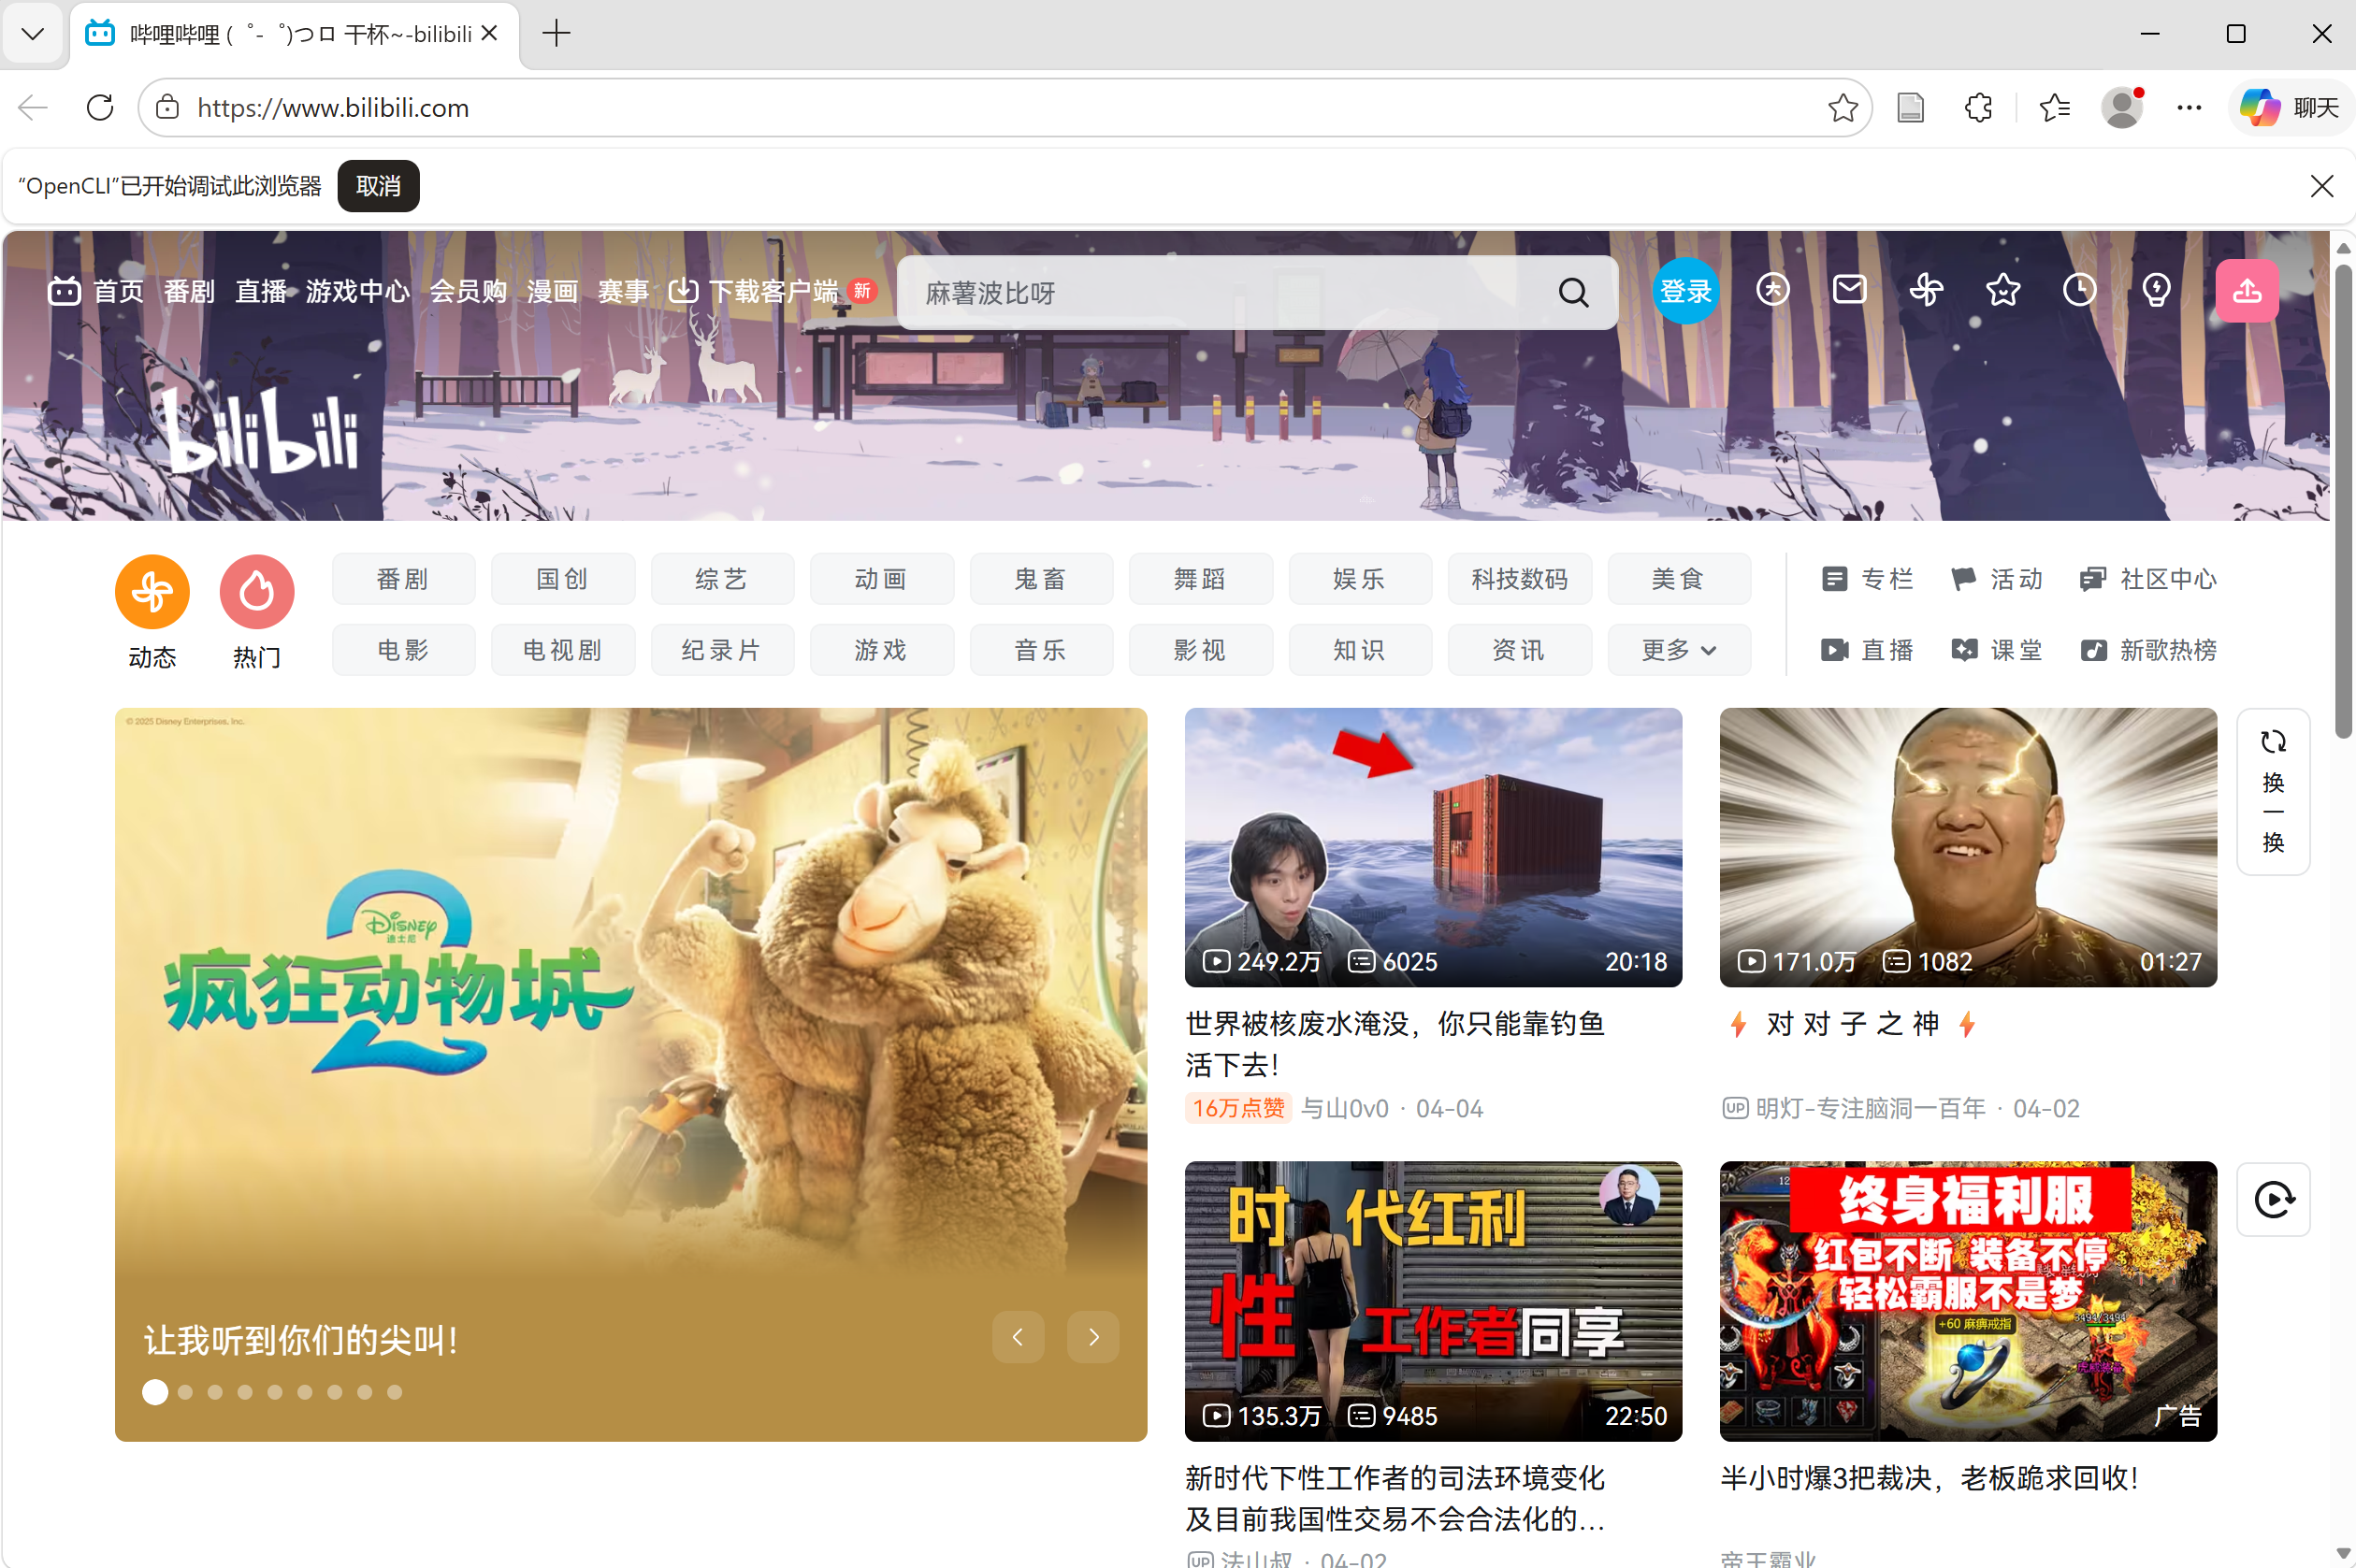
Task: Open favorites star icon in bilibili header
Action: tap(2002, 290)
